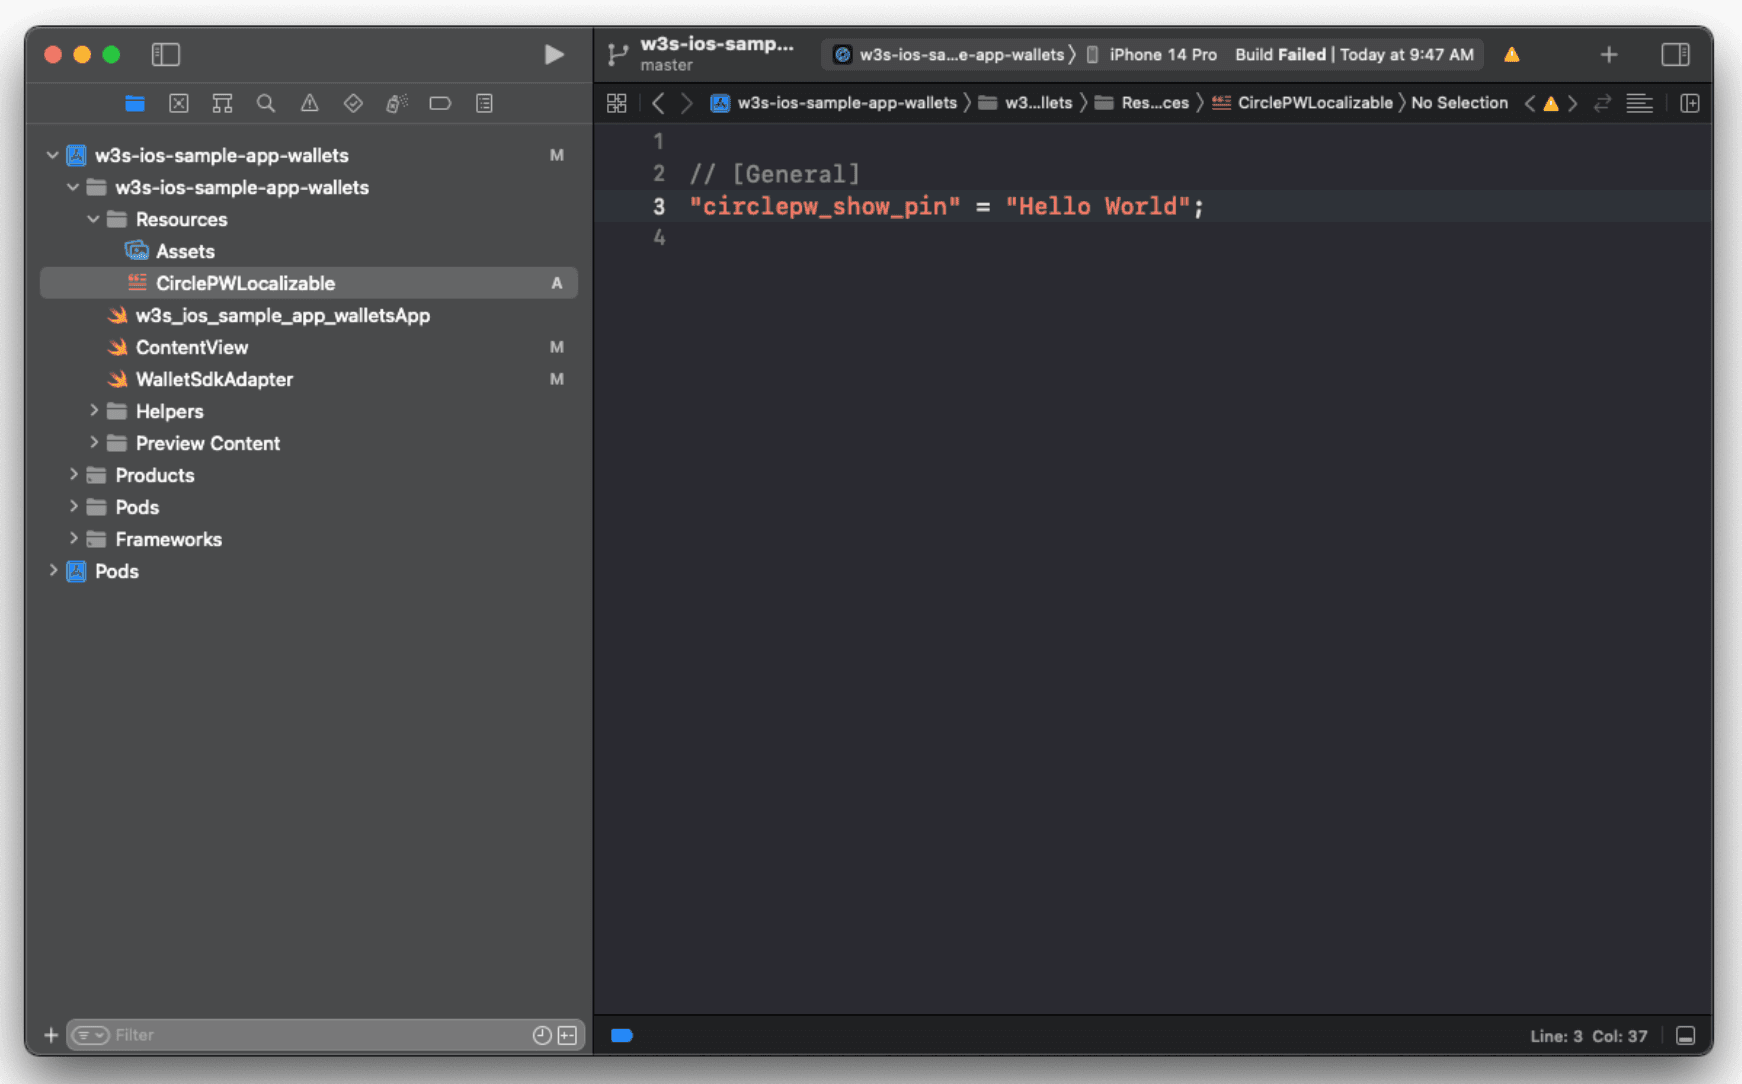Open the source control navigator icon

point(179,103)
